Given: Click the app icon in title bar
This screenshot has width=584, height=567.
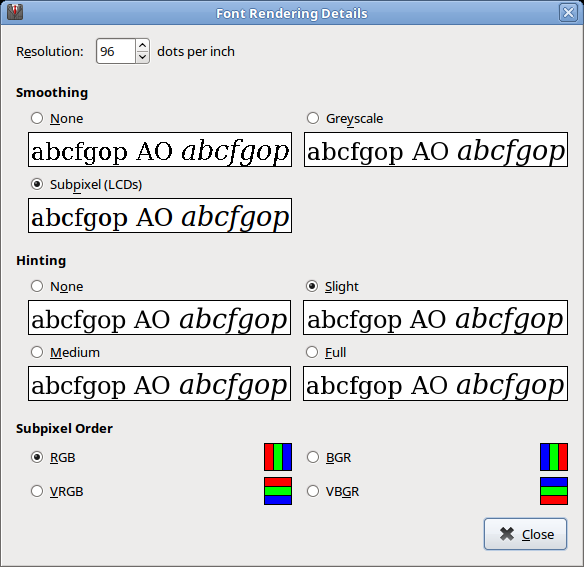Looking at the screenshot, I should 15,12.
